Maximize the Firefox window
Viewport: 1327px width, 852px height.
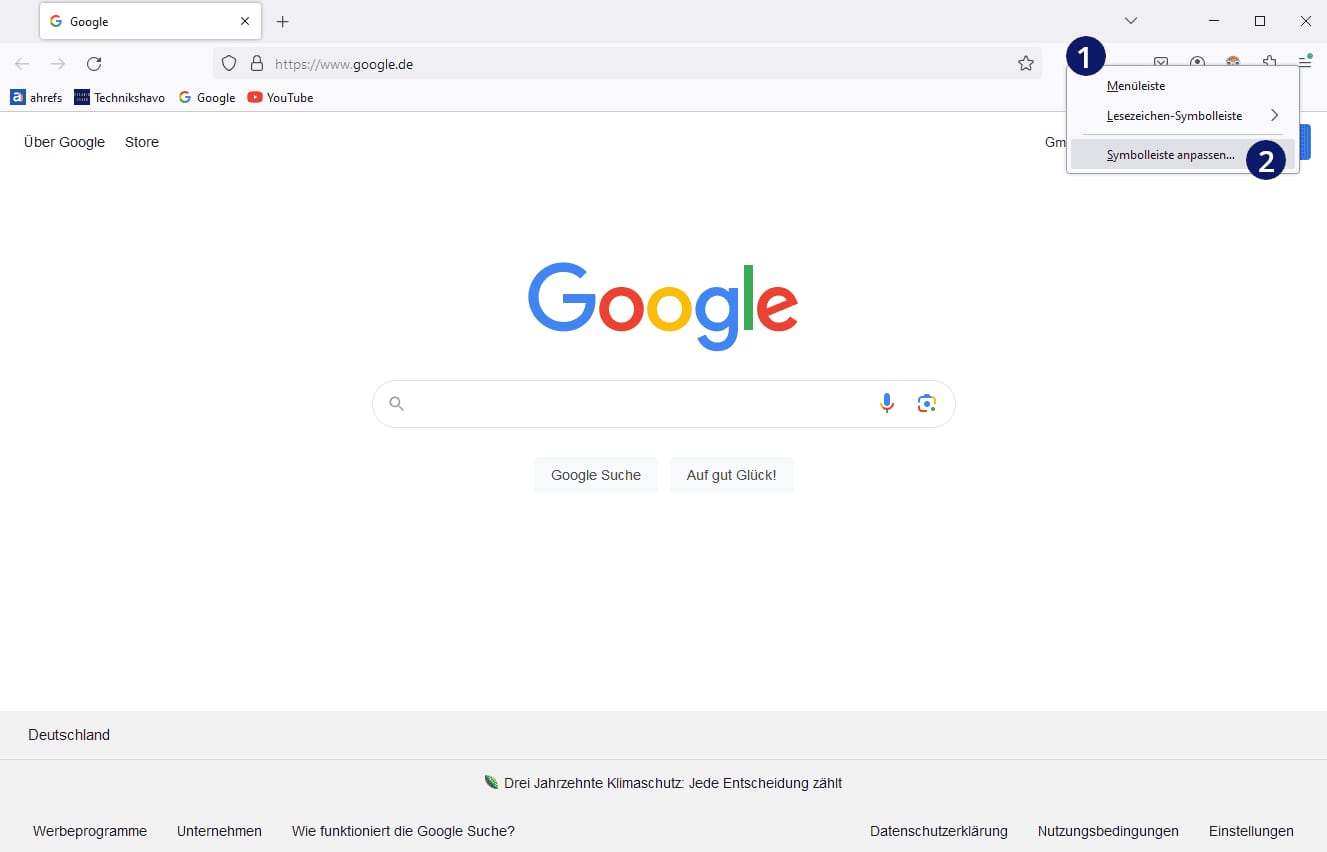click(1260, 21)
